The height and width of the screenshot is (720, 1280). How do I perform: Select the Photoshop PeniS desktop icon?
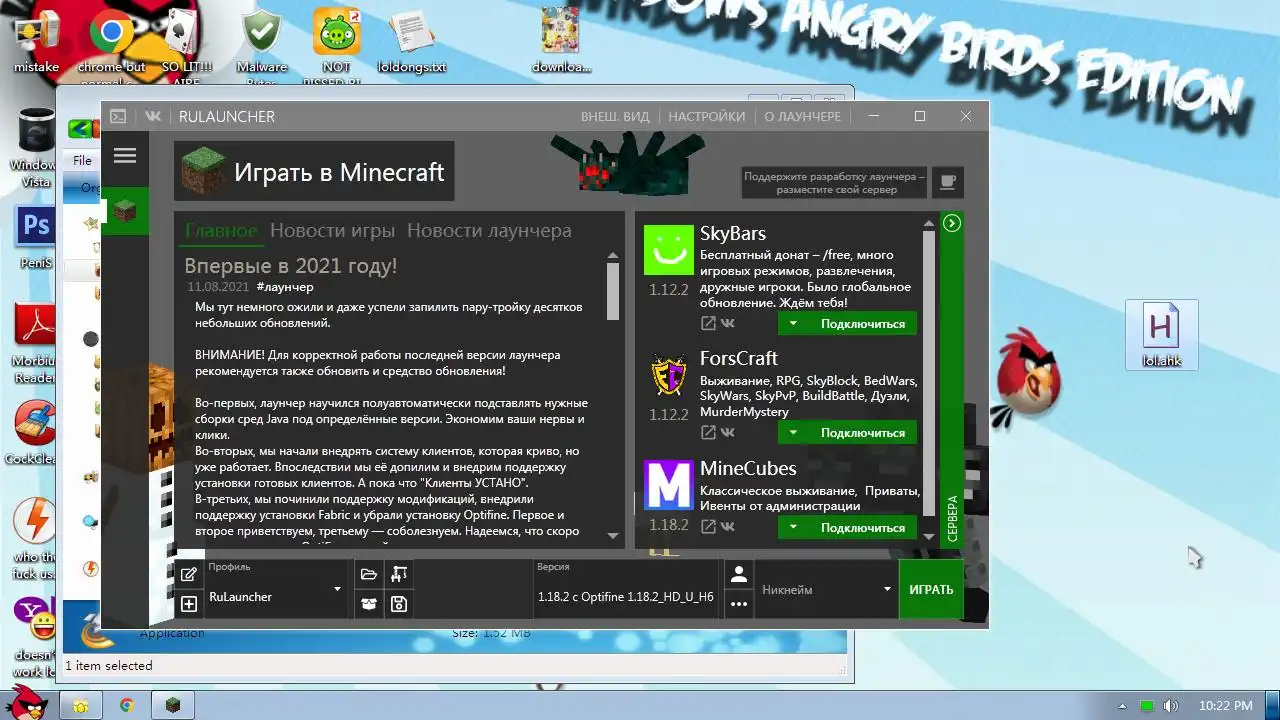point(36,238)
